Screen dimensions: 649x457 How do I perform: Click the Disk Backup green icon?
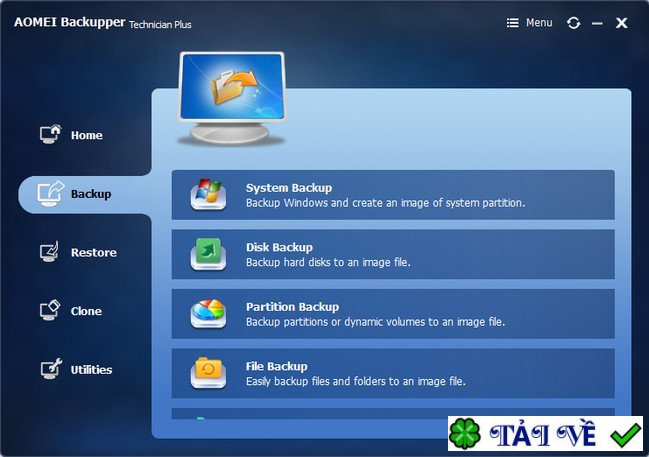(208, 254)
